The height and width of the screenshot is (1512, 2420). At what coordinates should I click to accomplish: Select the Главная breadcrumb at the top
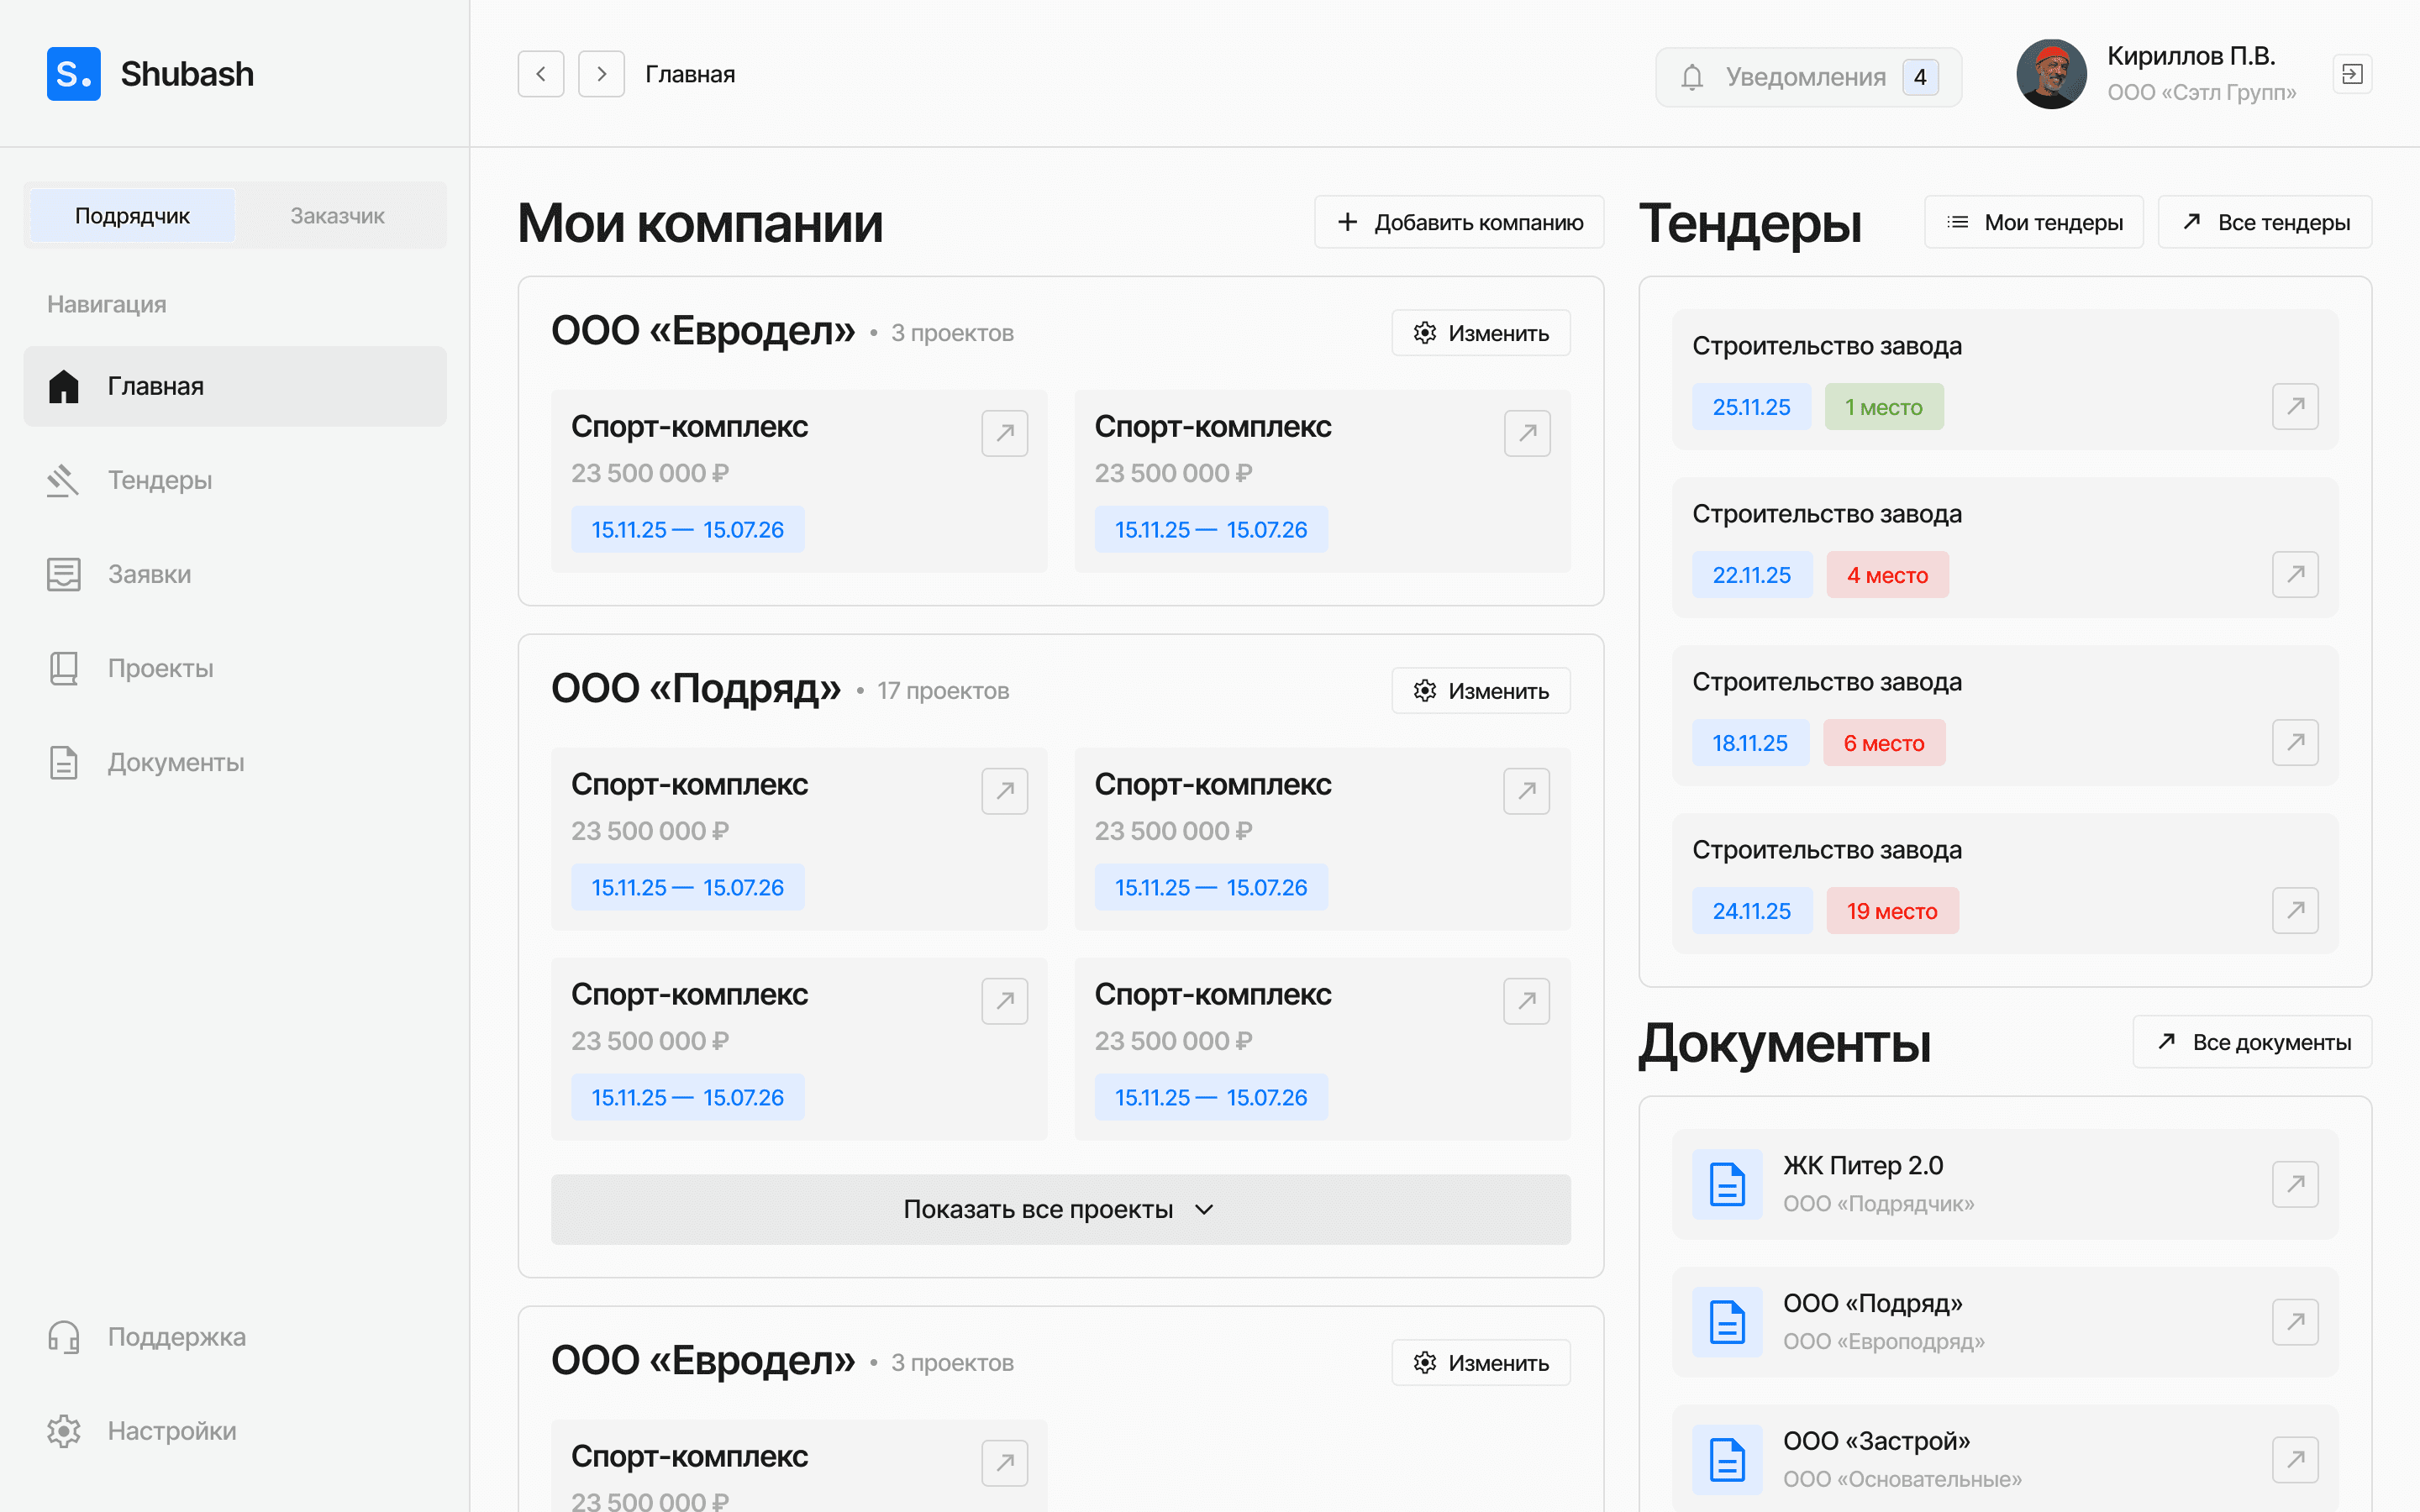point(690,73)
